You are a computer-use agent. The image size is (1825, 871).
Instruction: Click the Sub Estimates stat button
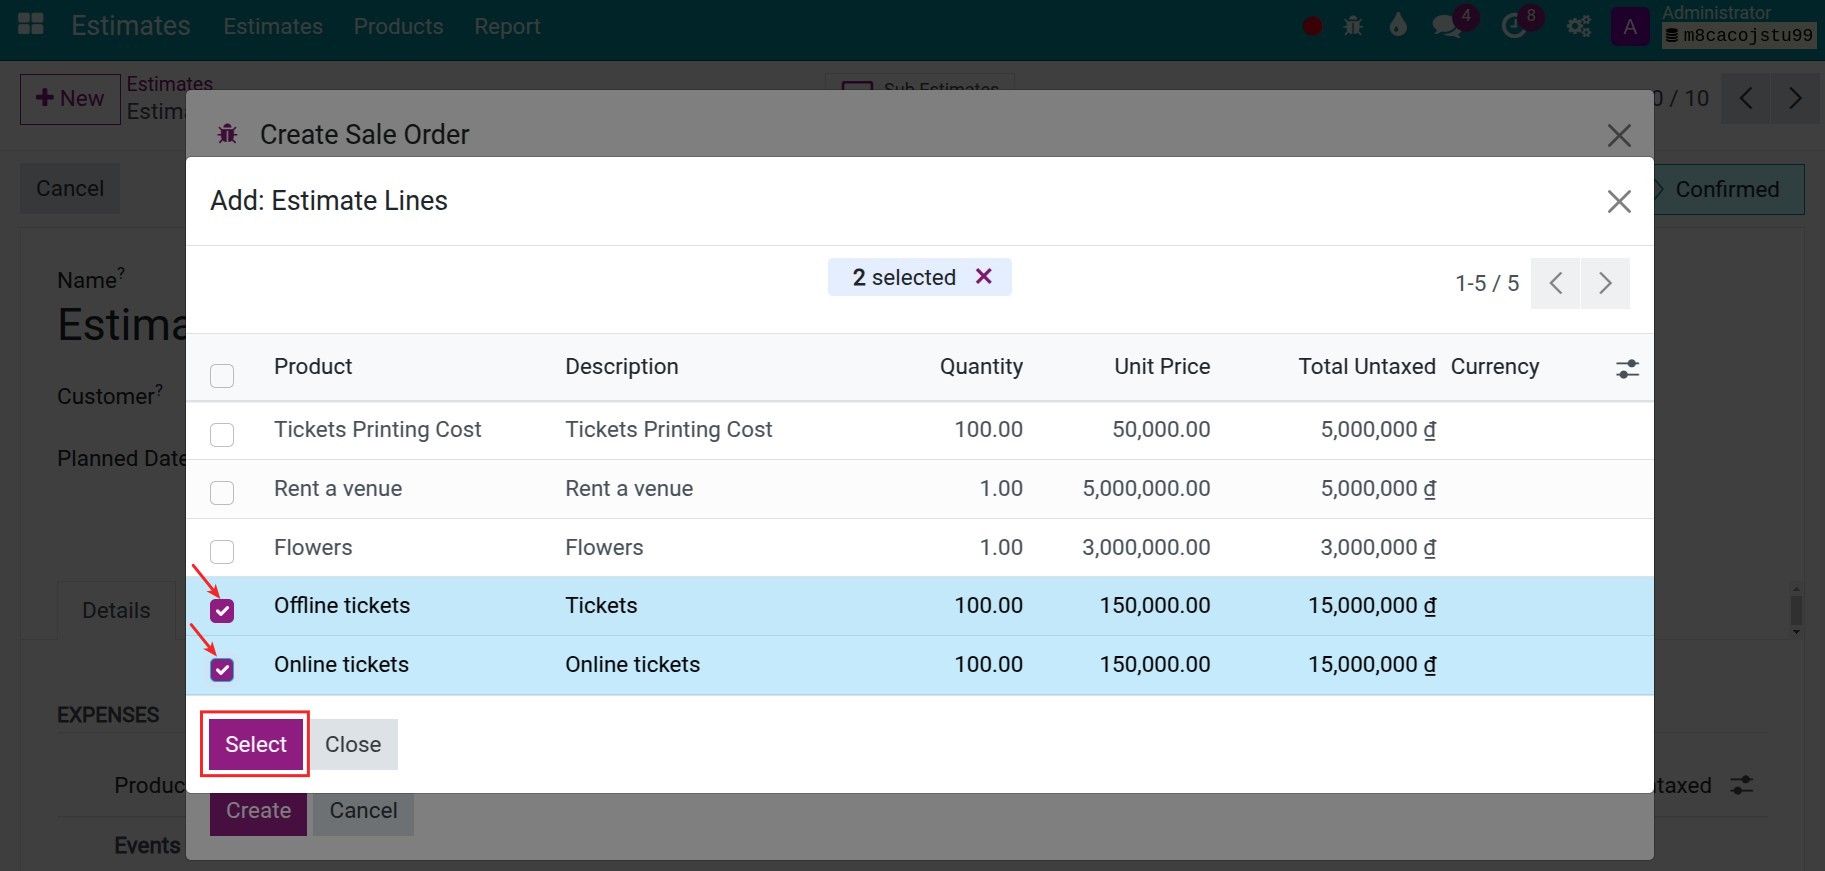(x=920, y=82)
